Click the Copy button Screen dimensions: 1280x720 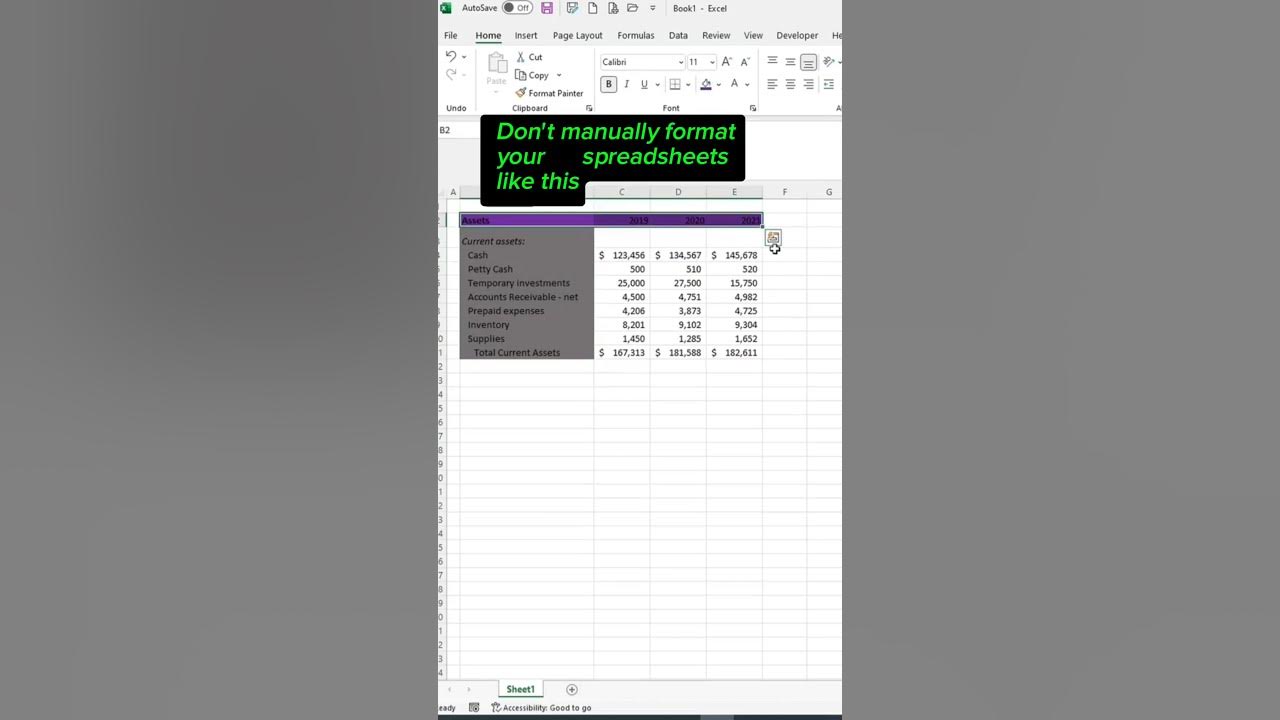532,75
